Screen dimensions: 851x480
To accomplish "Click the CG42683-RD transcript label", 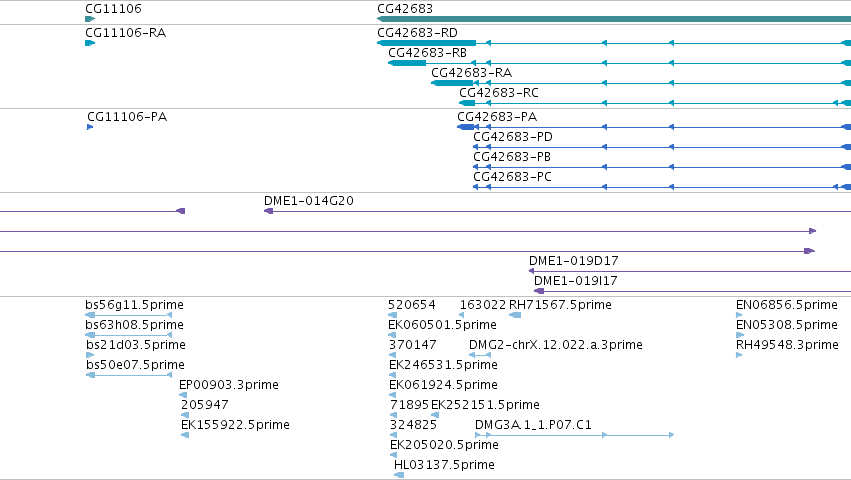I will [x=417, y=33].
